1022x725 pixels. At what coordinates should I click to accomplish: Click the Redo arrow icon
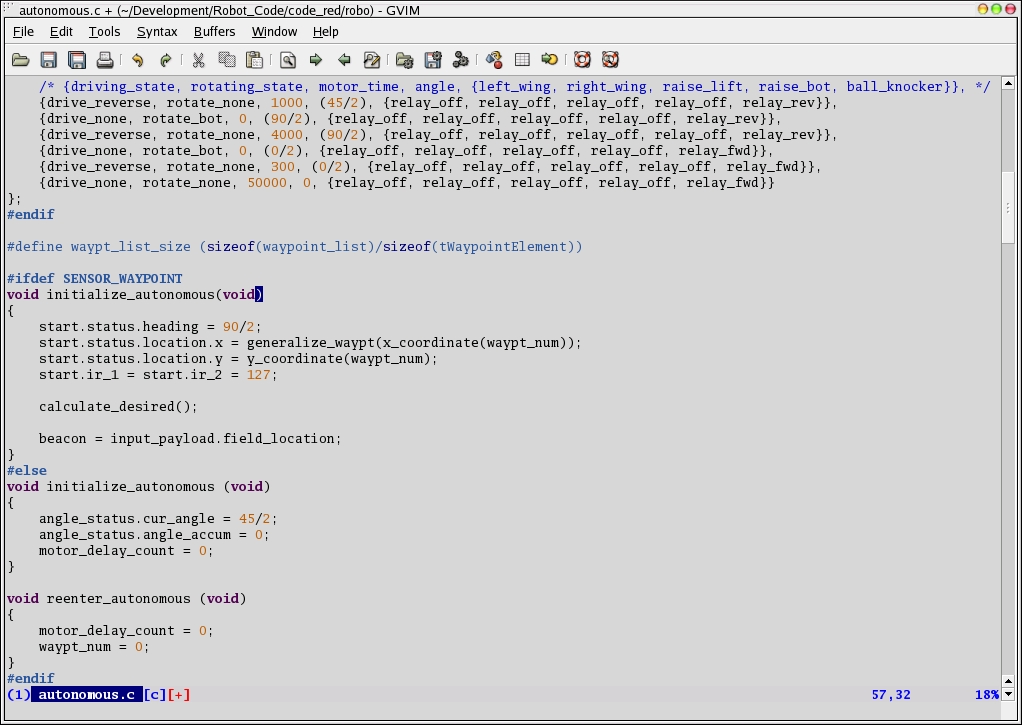(166, 60)
